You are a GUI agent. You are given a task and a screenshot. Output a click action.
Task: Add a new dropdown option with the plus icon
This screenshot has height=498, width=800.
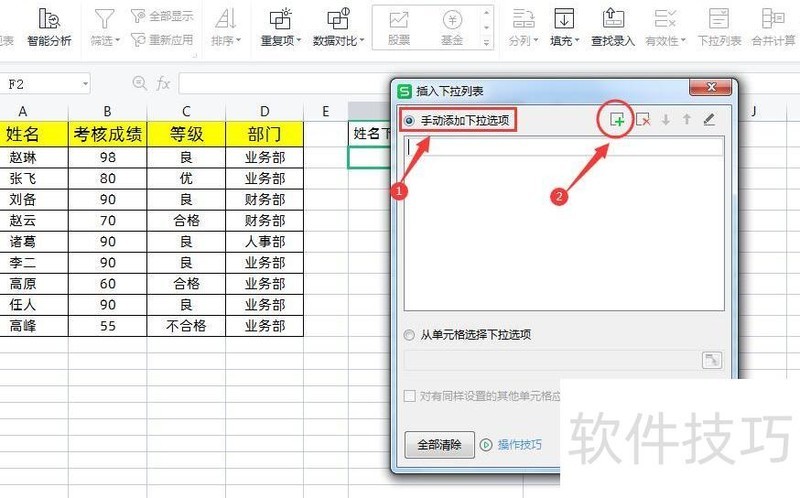tap(617, 120)
